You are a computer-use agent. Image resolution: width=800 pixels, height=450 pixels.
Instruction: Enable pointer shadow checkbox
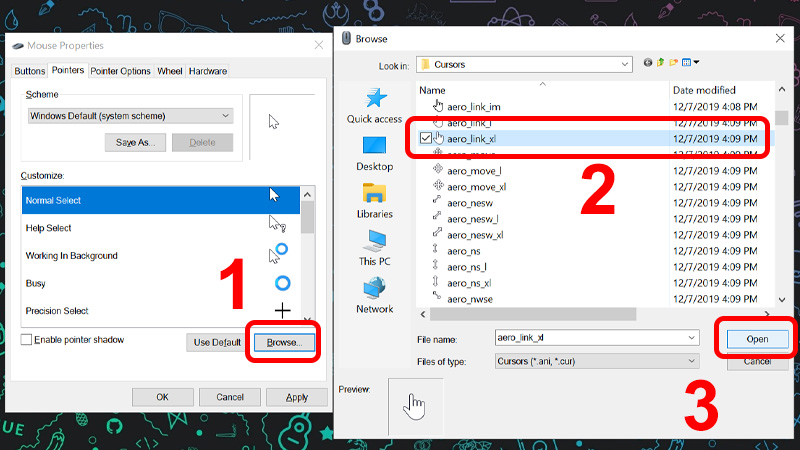point(27,340)
